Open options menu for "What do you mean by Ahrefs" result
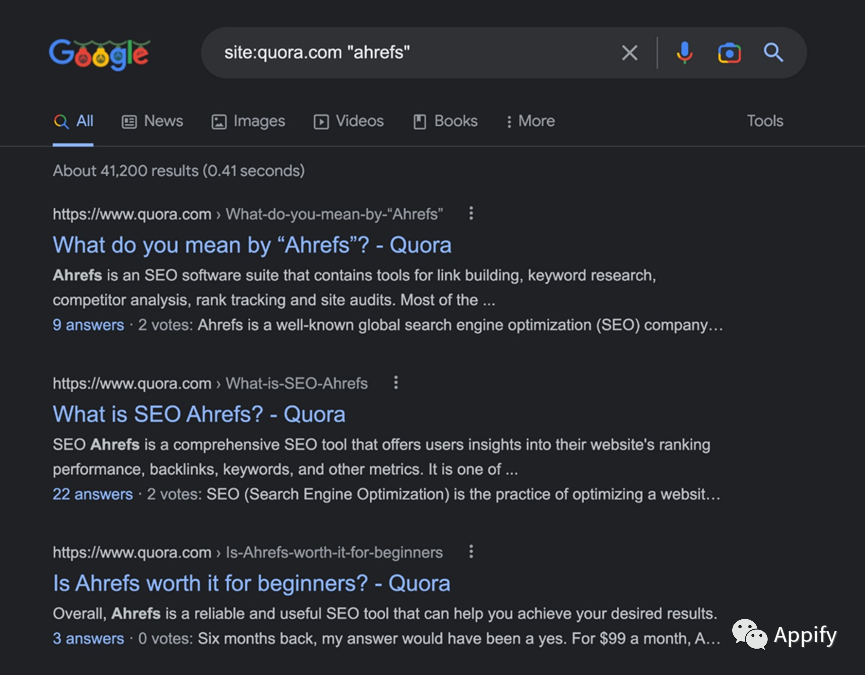 tap(471, 213)
